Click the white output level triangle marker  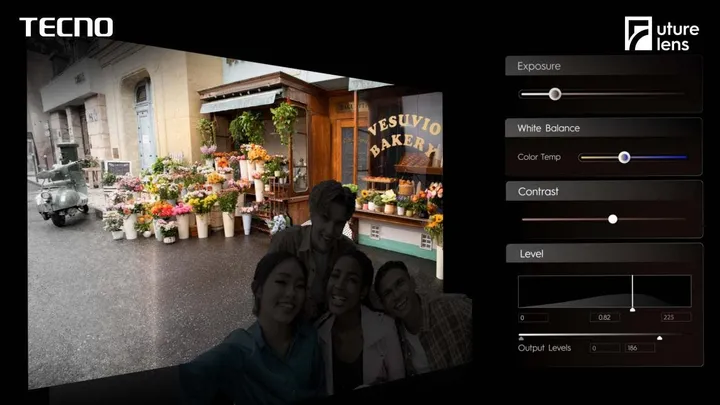(x=659, y=339)
